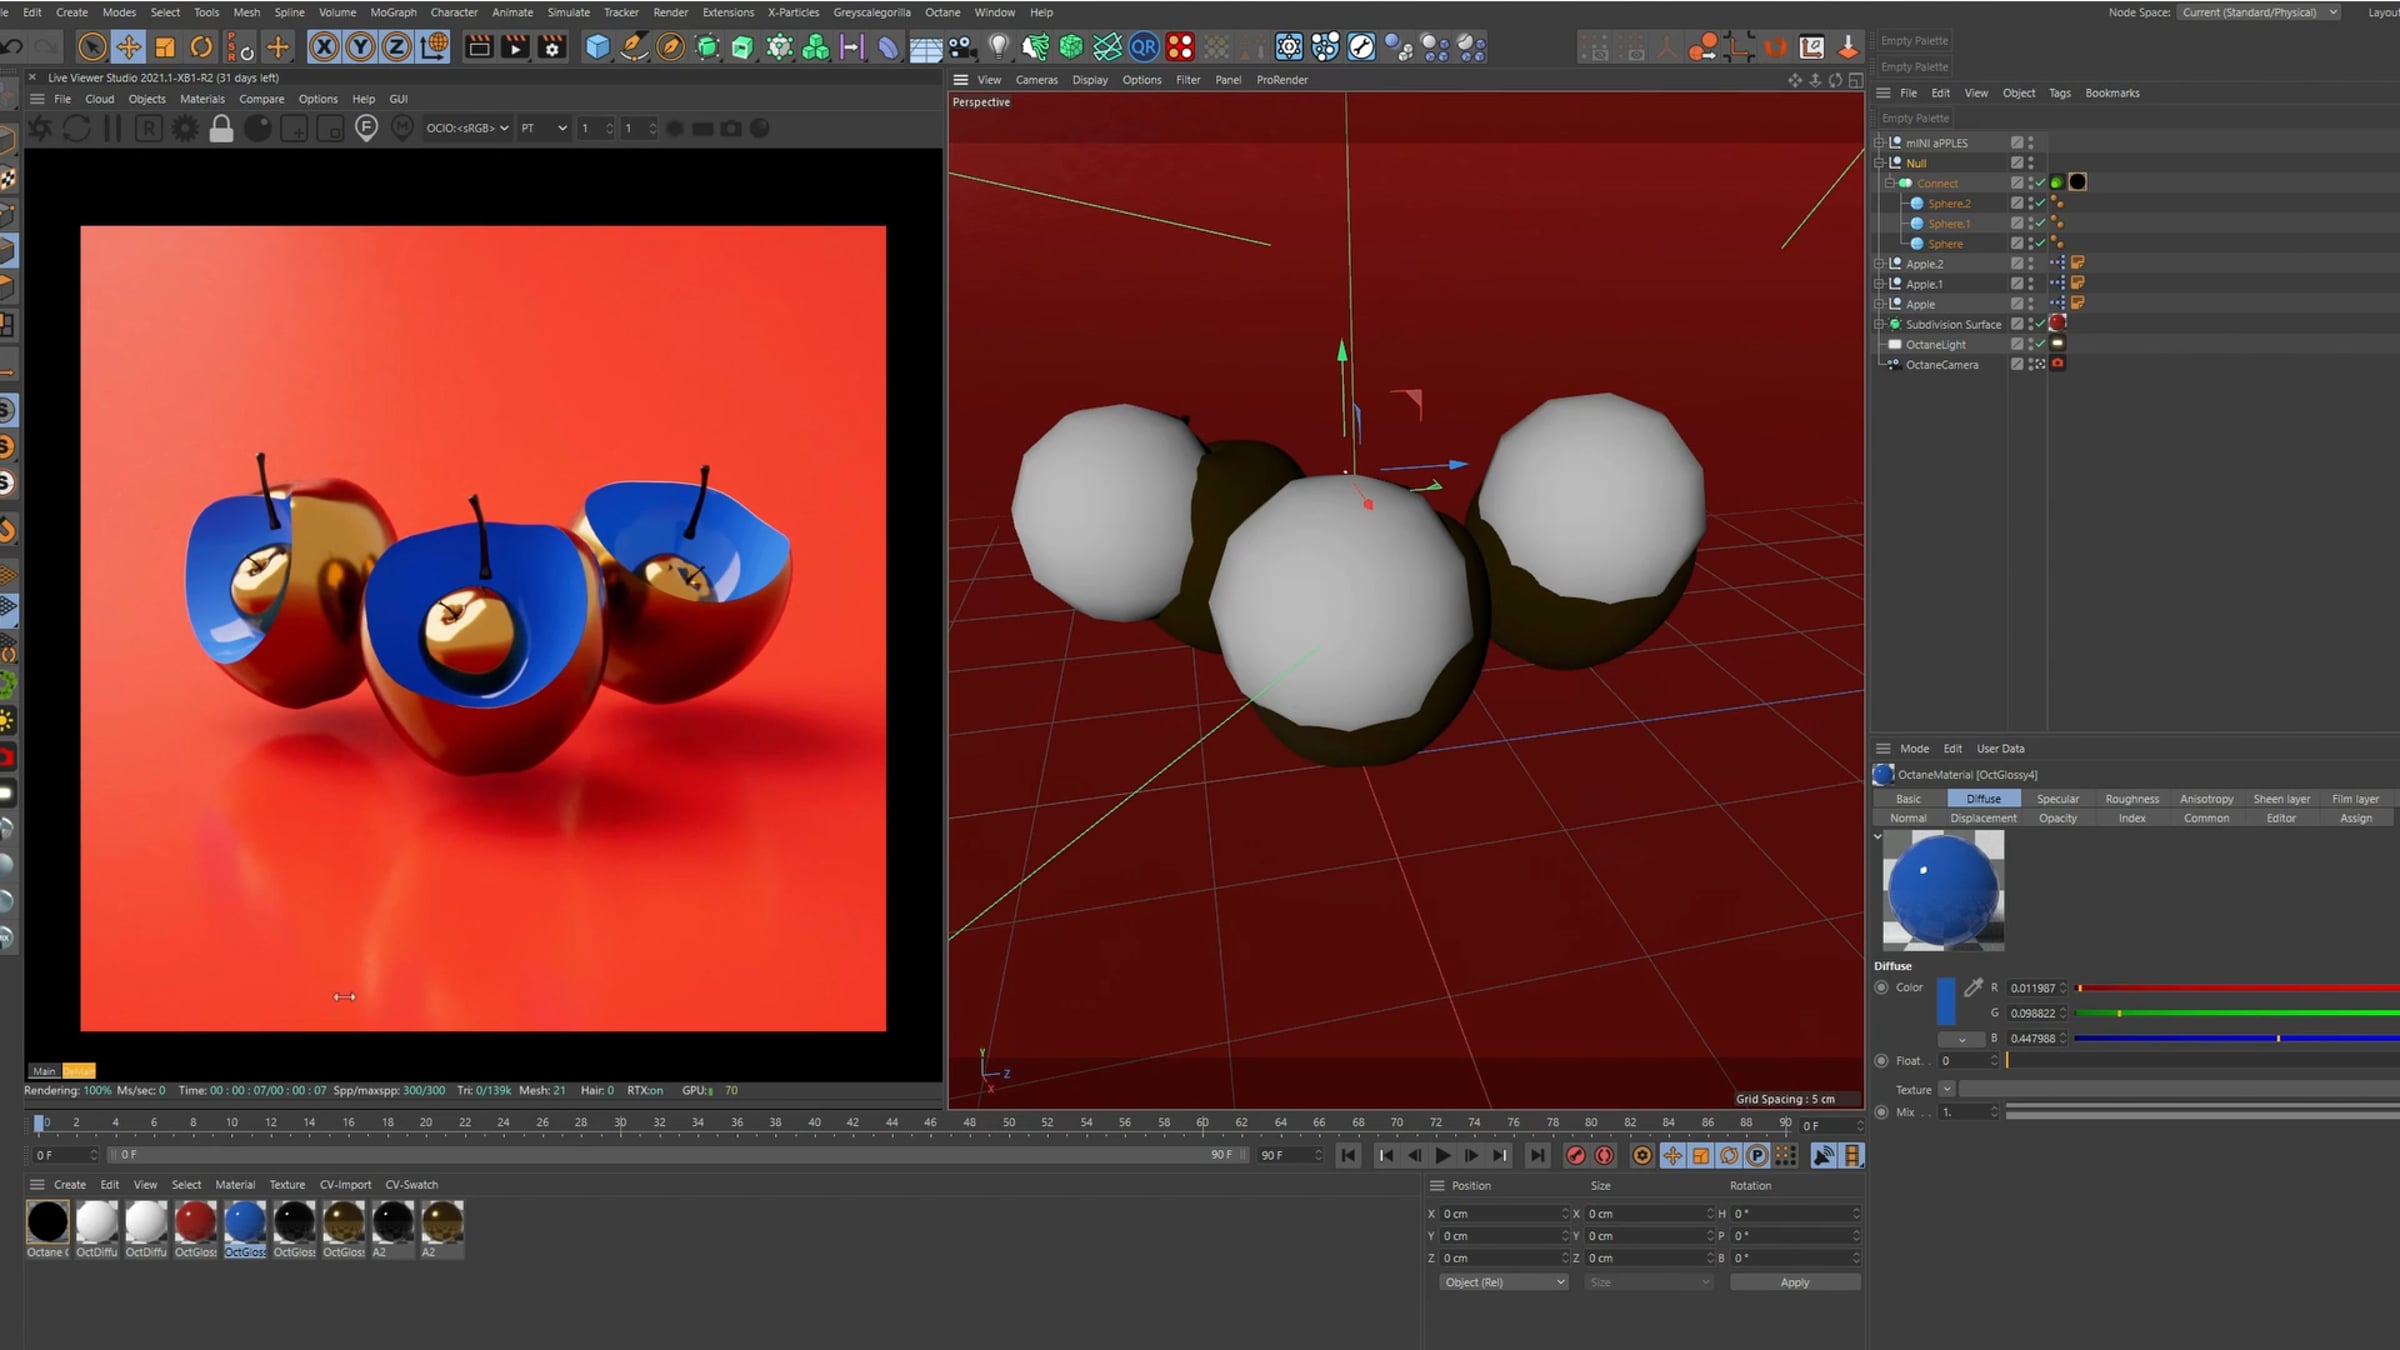The width and height of the screenshot is (2400, 1350).
Task: Select the Rotate tool in top toolbar
Action: pos(201,47)
